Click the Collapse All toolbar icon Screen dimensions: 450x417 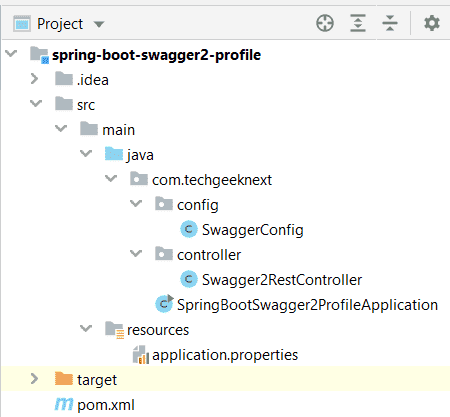point(390,23)
